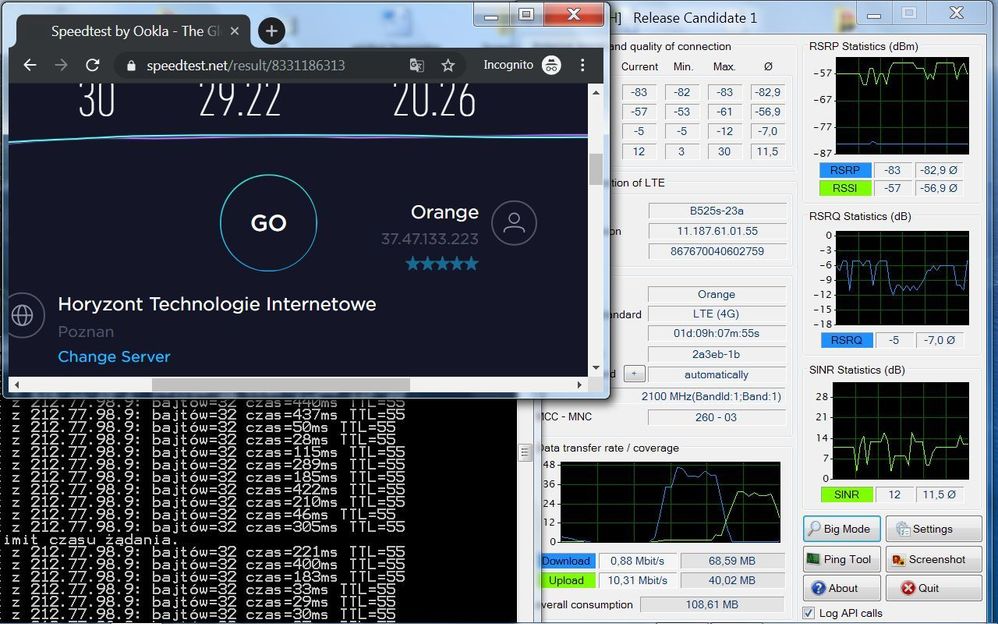This screenshot has height=624, width=998.
Task: Go back in browser history
Action: coord(30,65)
